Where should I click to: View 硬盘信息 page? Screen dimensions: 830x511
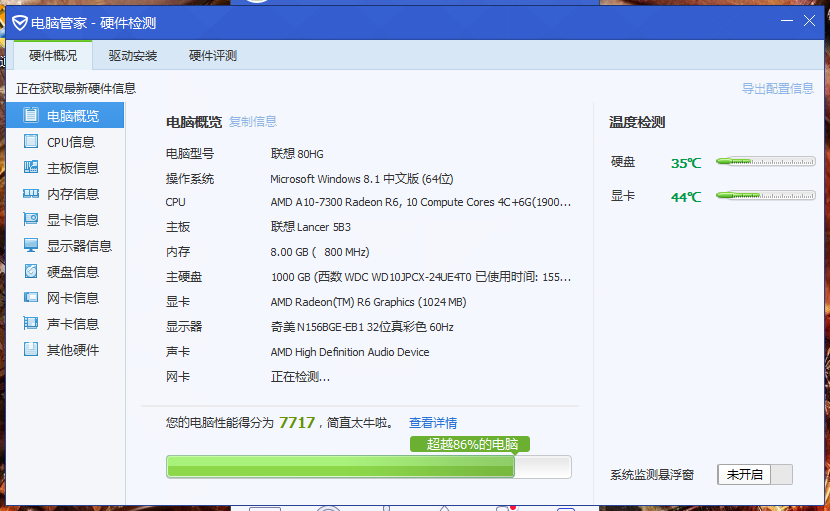click(x=65, y=271)
